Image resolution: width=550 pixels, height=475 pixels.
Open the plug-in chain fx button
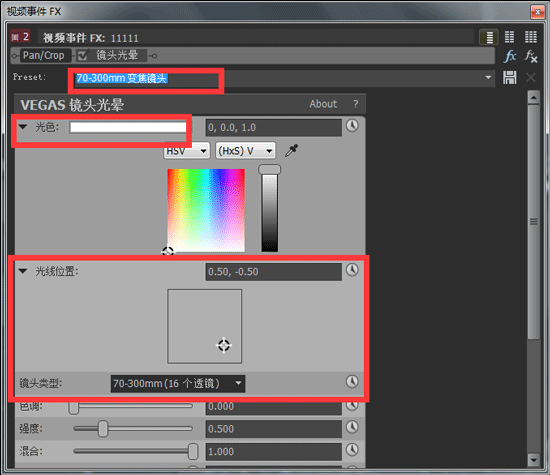pos(510,56)
